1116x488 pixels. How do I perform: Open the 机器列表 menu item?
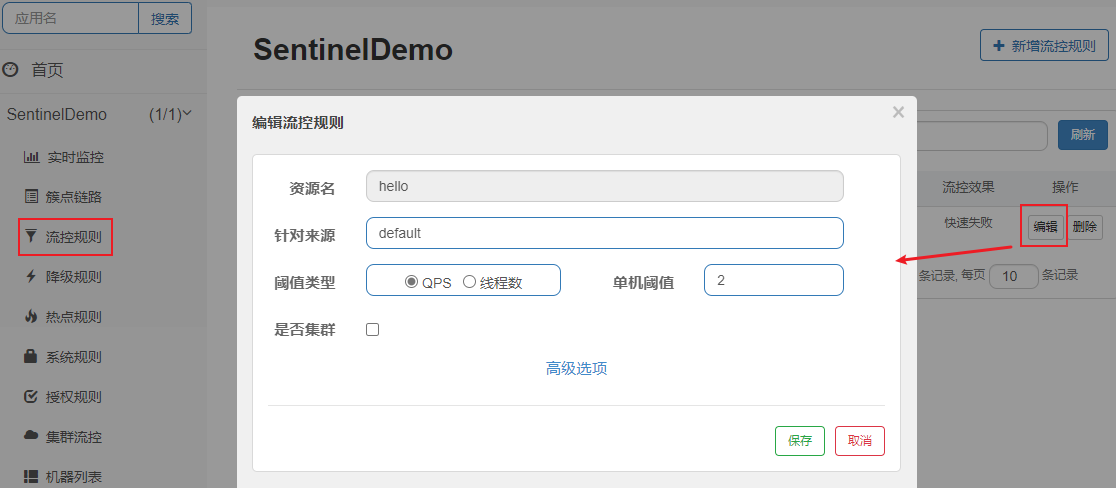coord(68,476)
